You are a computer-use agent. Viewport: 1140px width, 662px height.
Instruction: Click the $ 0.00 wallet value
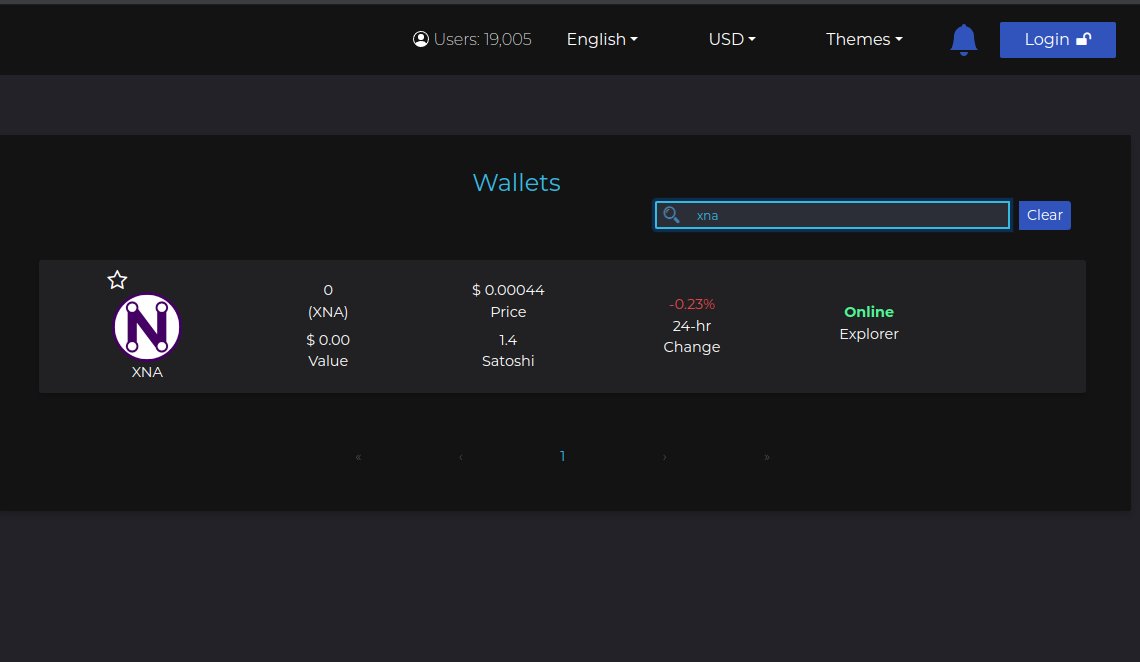pos(328,340)
